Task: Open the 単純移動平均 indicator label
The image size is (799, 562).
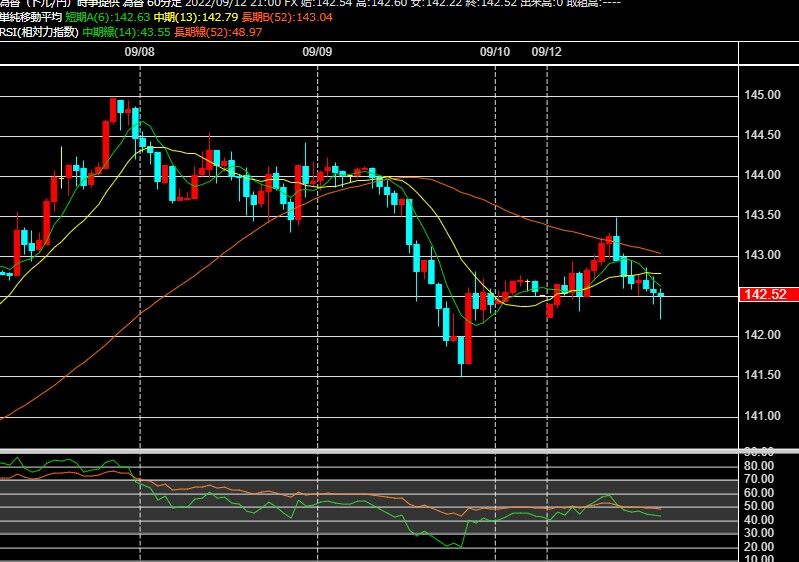Action: click(31, 17)
